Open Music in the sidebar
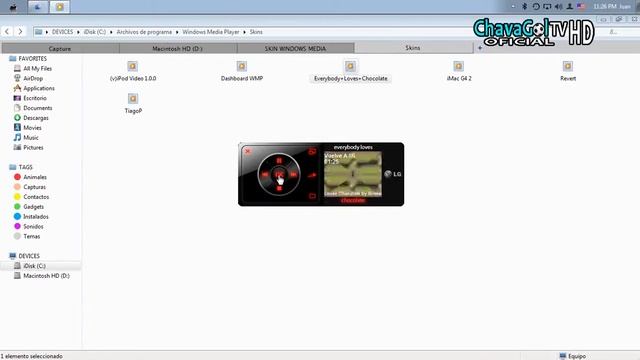 pos(26,138)
